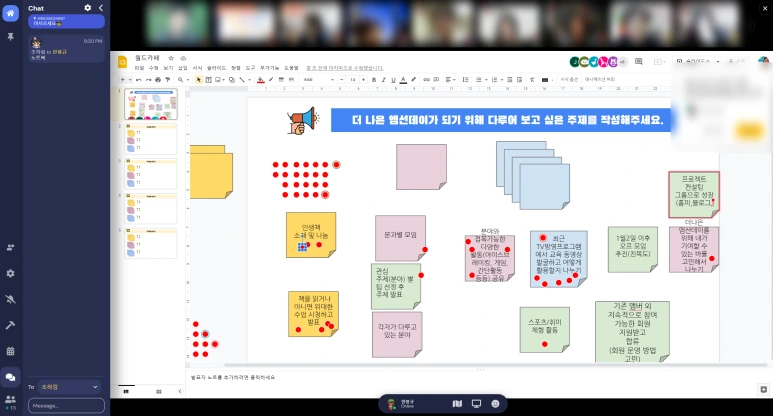Select the Paint format tool
The height and width of the screenshot is (416, 773).
click(x=168, y=79)
